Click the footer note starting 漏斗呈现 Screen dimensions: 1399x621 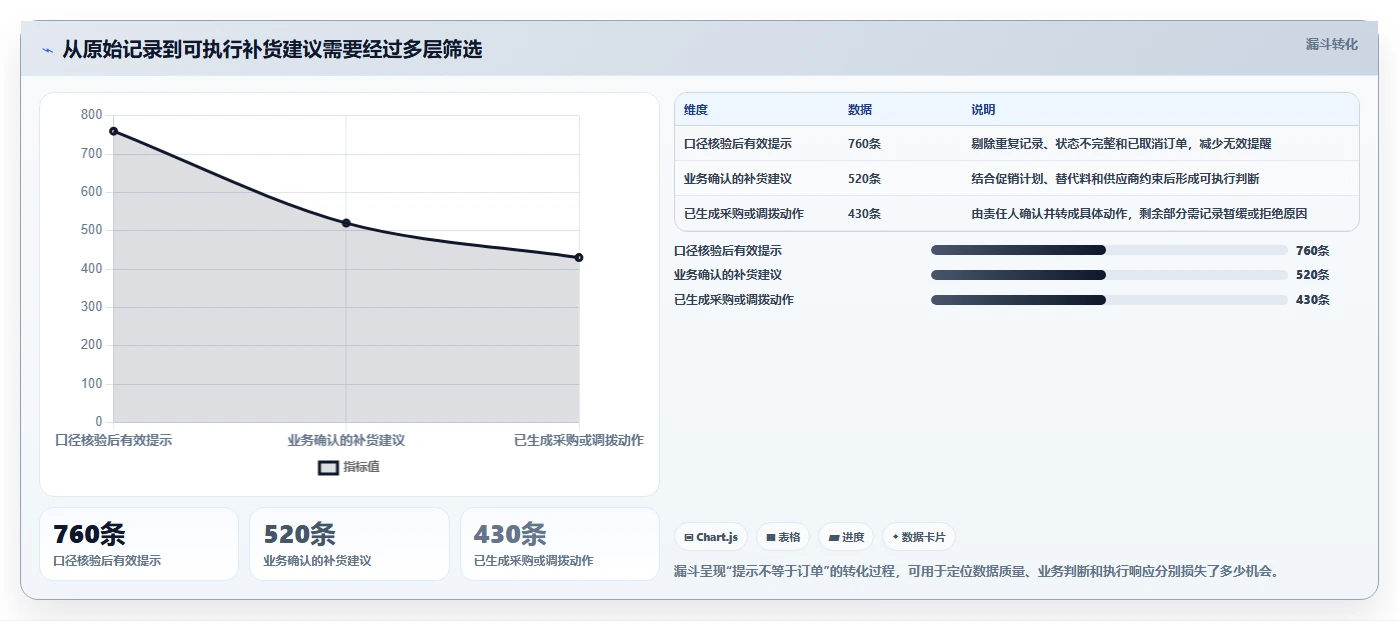pyautogui.click(x=977, y=572)
